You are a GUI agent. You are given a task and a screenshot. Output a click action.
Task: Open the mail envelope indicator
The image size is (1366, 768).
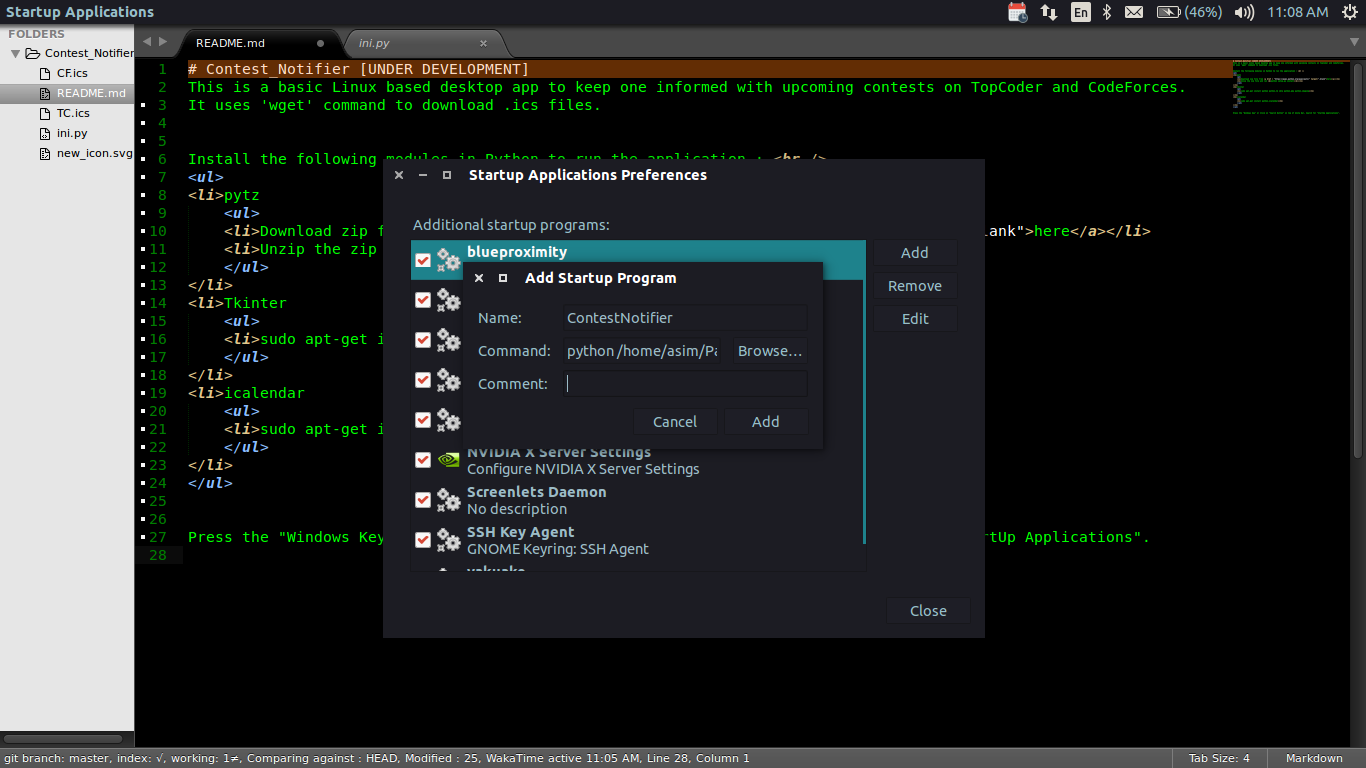pos(1134,12)
